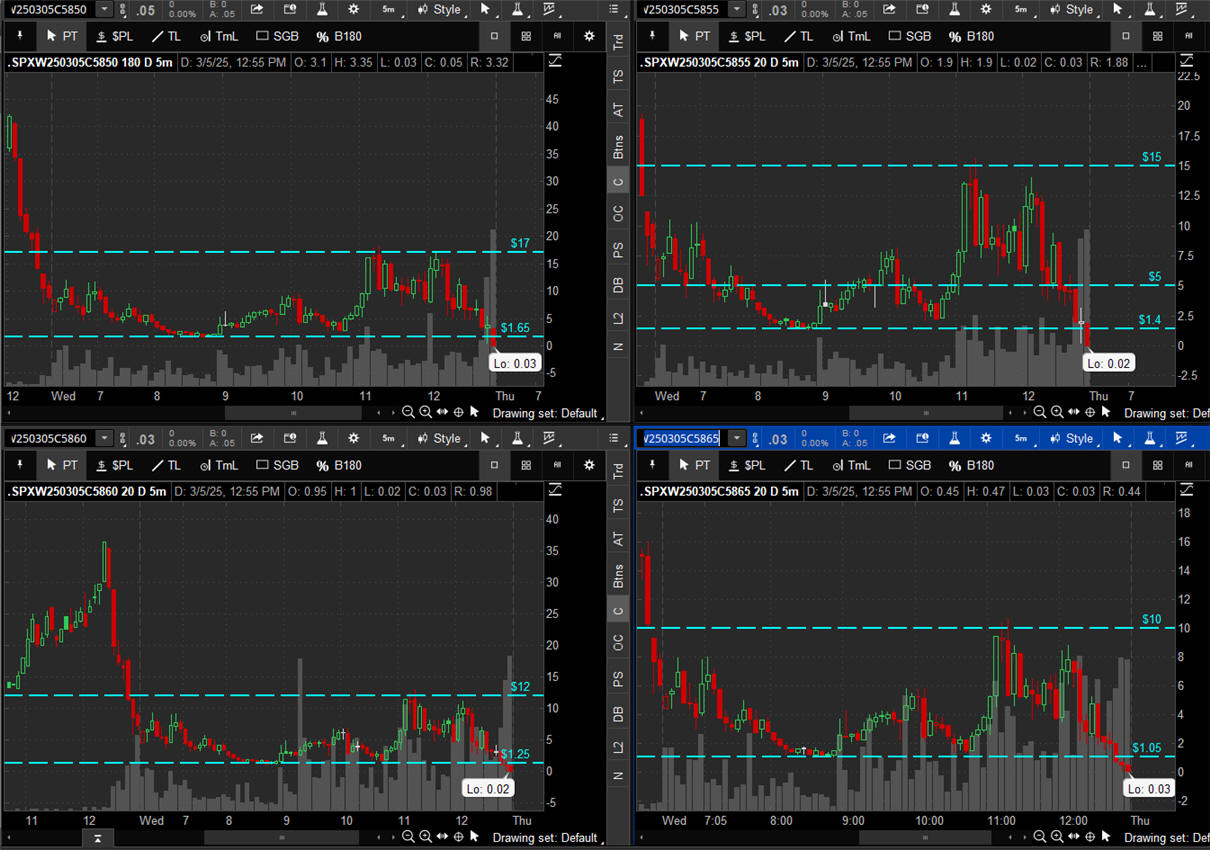
Task: Select the $PL drawing tool in C5865 chart
Action: [746, 465]
